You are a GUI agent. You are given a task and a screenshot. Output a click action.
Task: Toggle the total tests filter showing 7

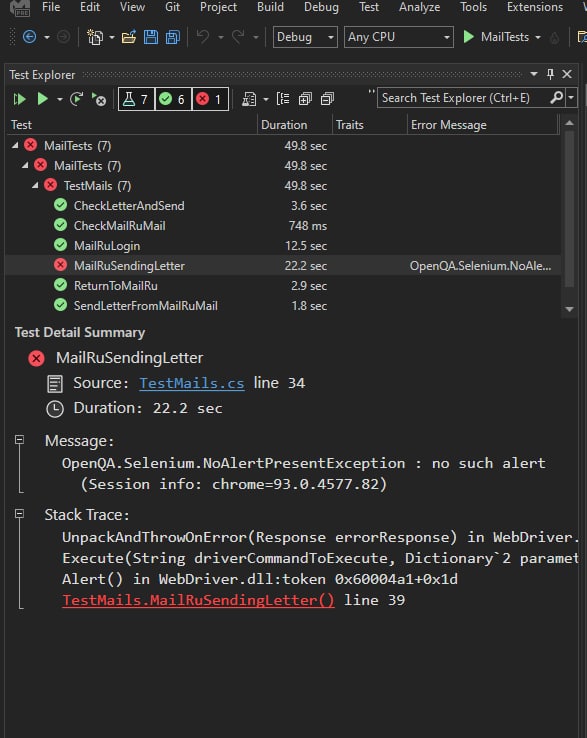pyautogui.click(x=136, y=99)
